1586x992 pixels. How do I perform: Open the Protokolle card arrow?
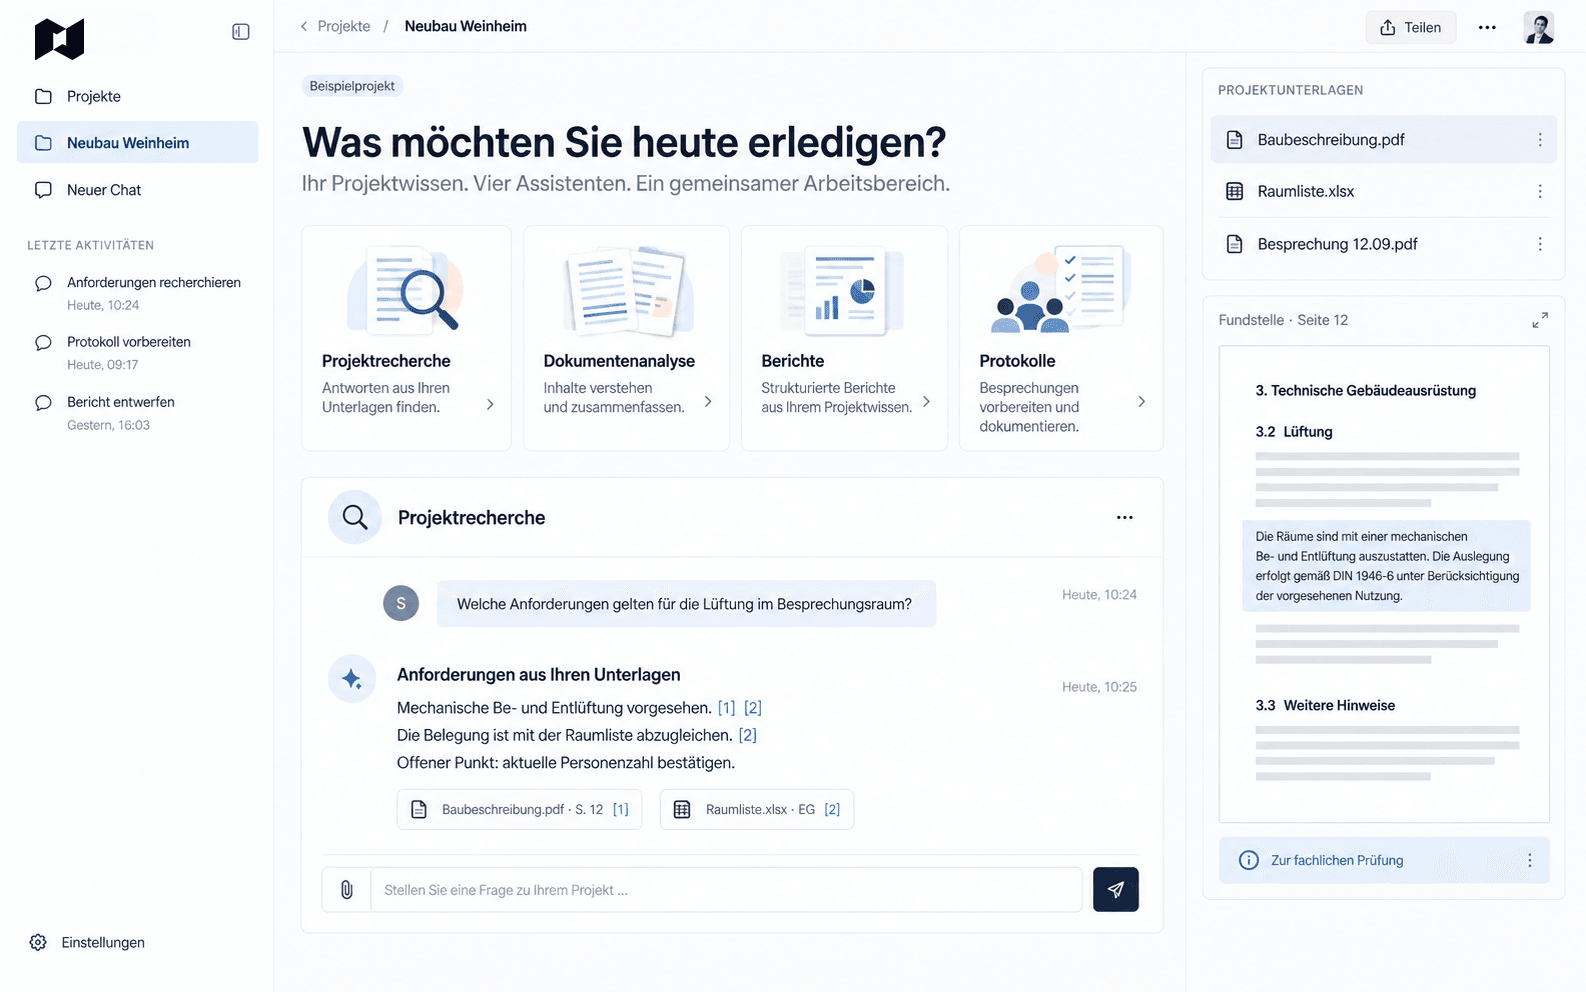coord(1142,401)
